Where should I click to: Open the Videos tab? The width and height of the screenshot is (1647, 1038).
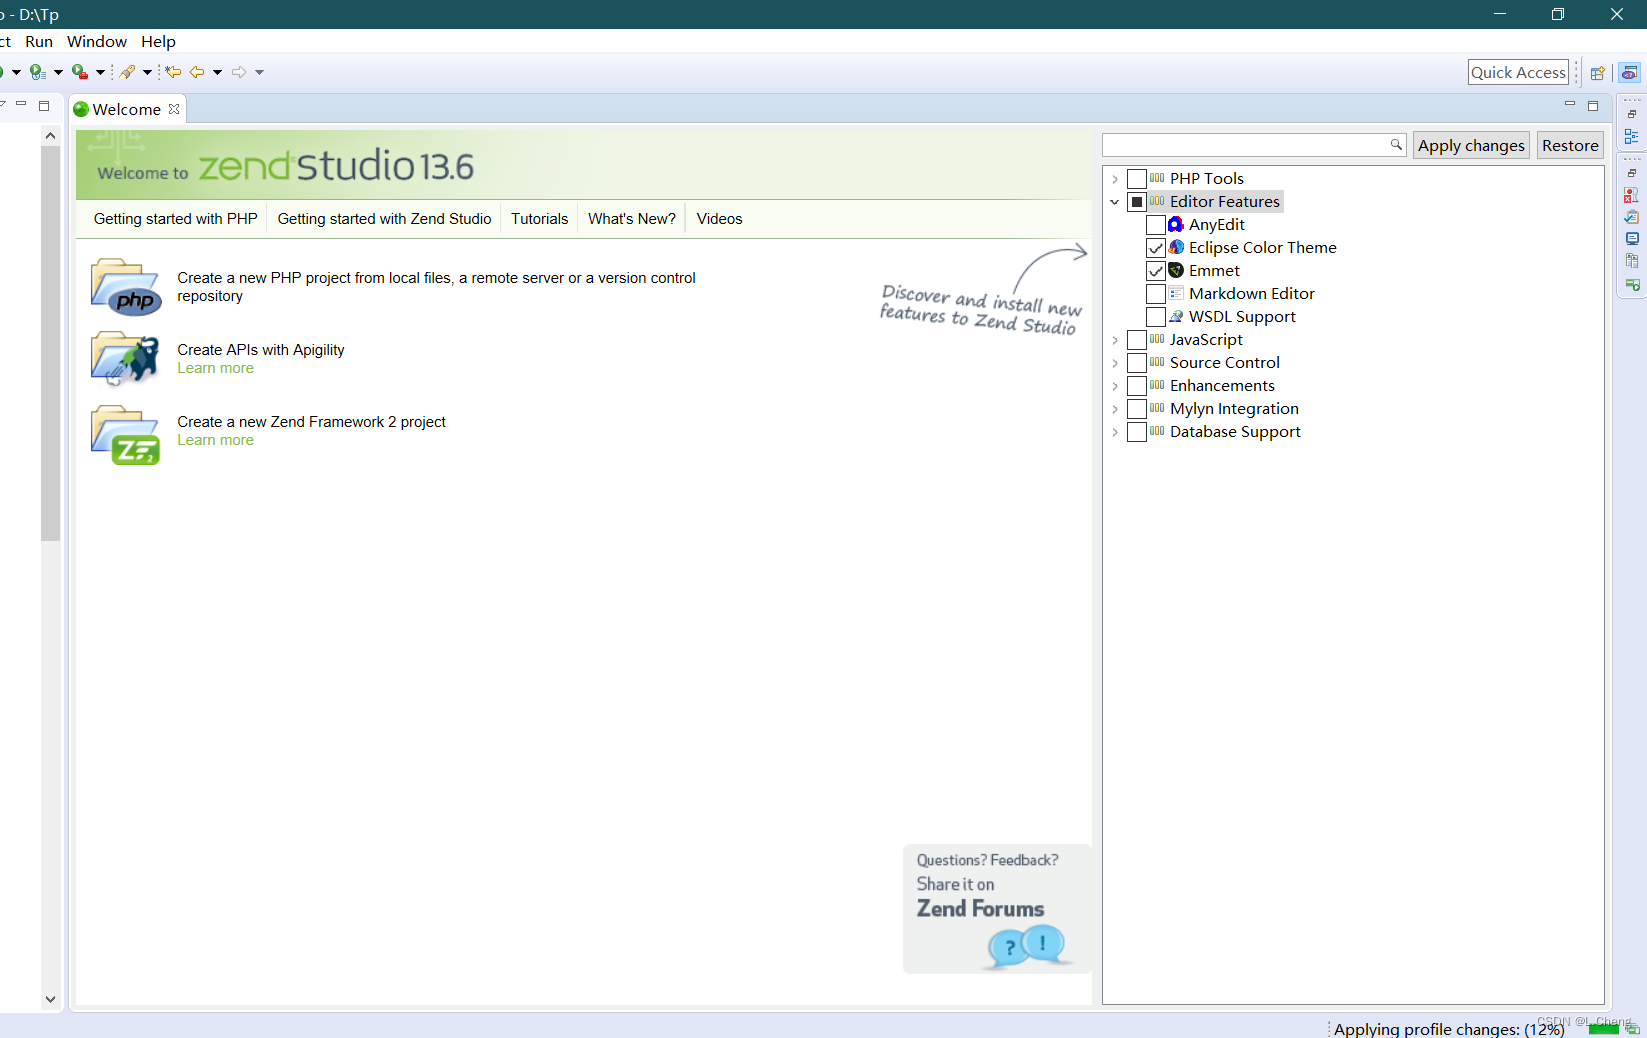tap(719, 219)
